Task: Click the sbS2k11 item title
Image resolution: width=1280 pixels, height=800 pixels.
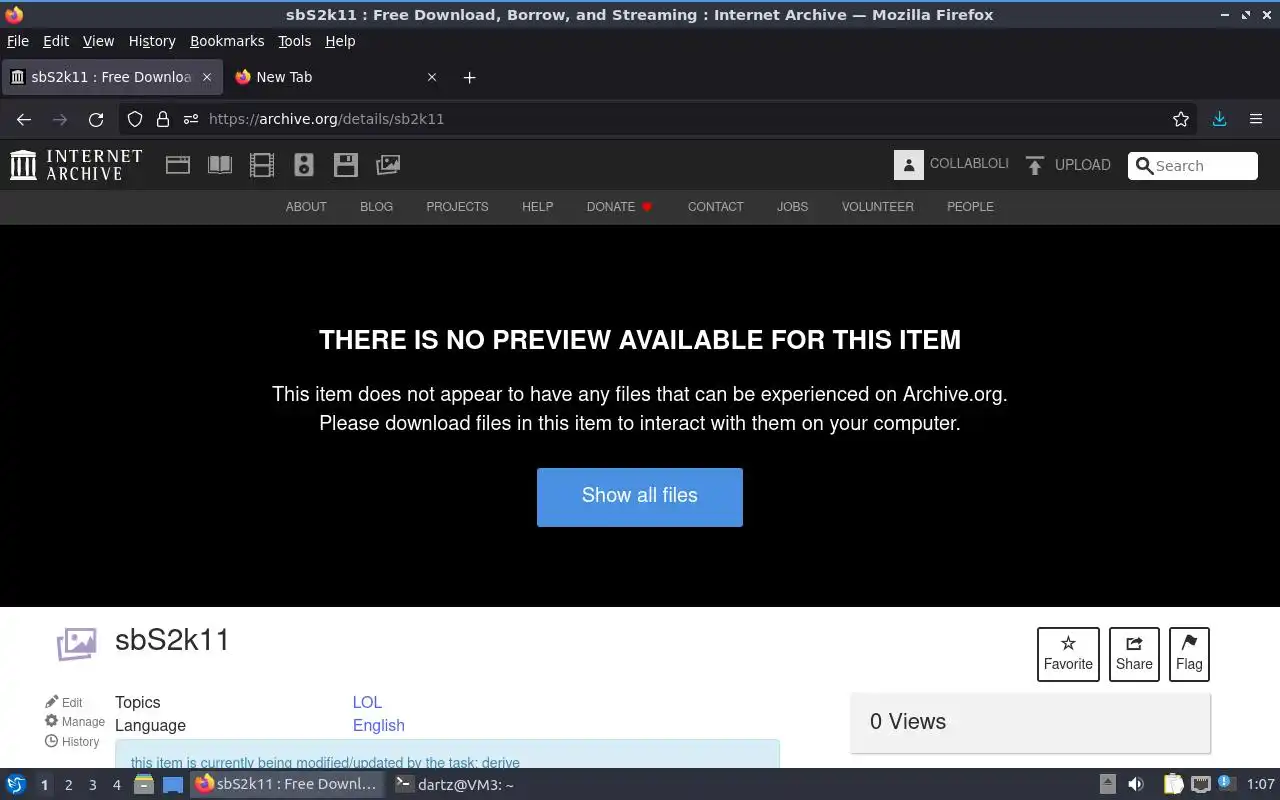Action: [x=172, y=640]
